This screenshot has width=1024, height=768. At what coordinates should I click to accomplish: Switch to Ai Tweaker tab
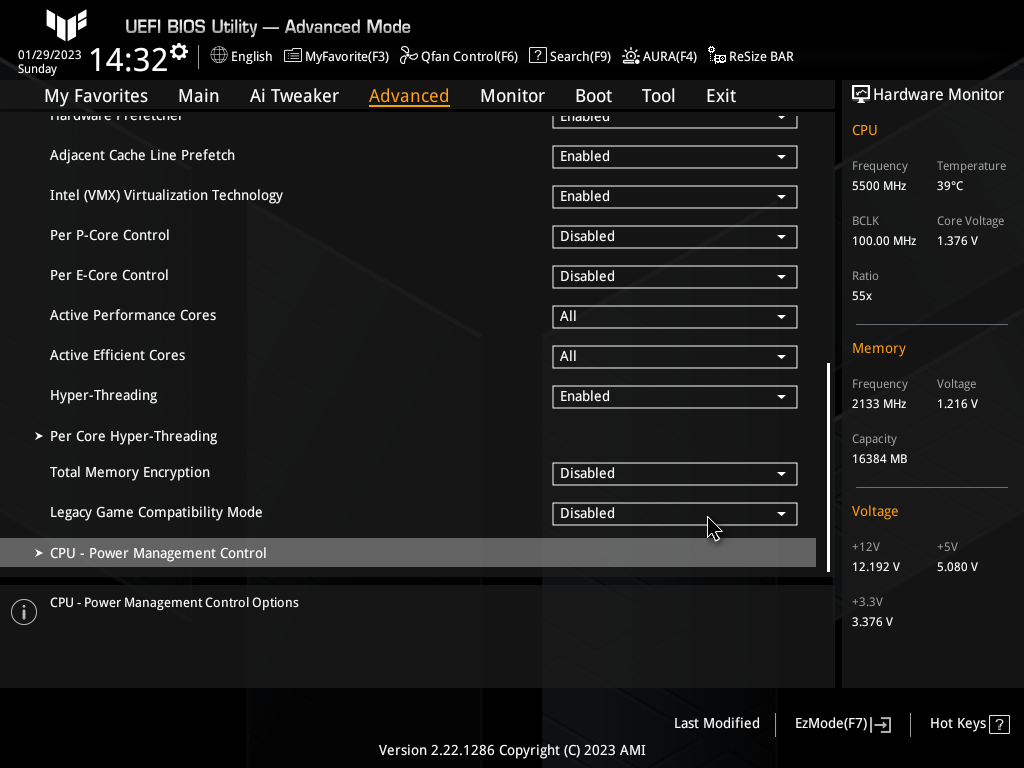[294, 96]
